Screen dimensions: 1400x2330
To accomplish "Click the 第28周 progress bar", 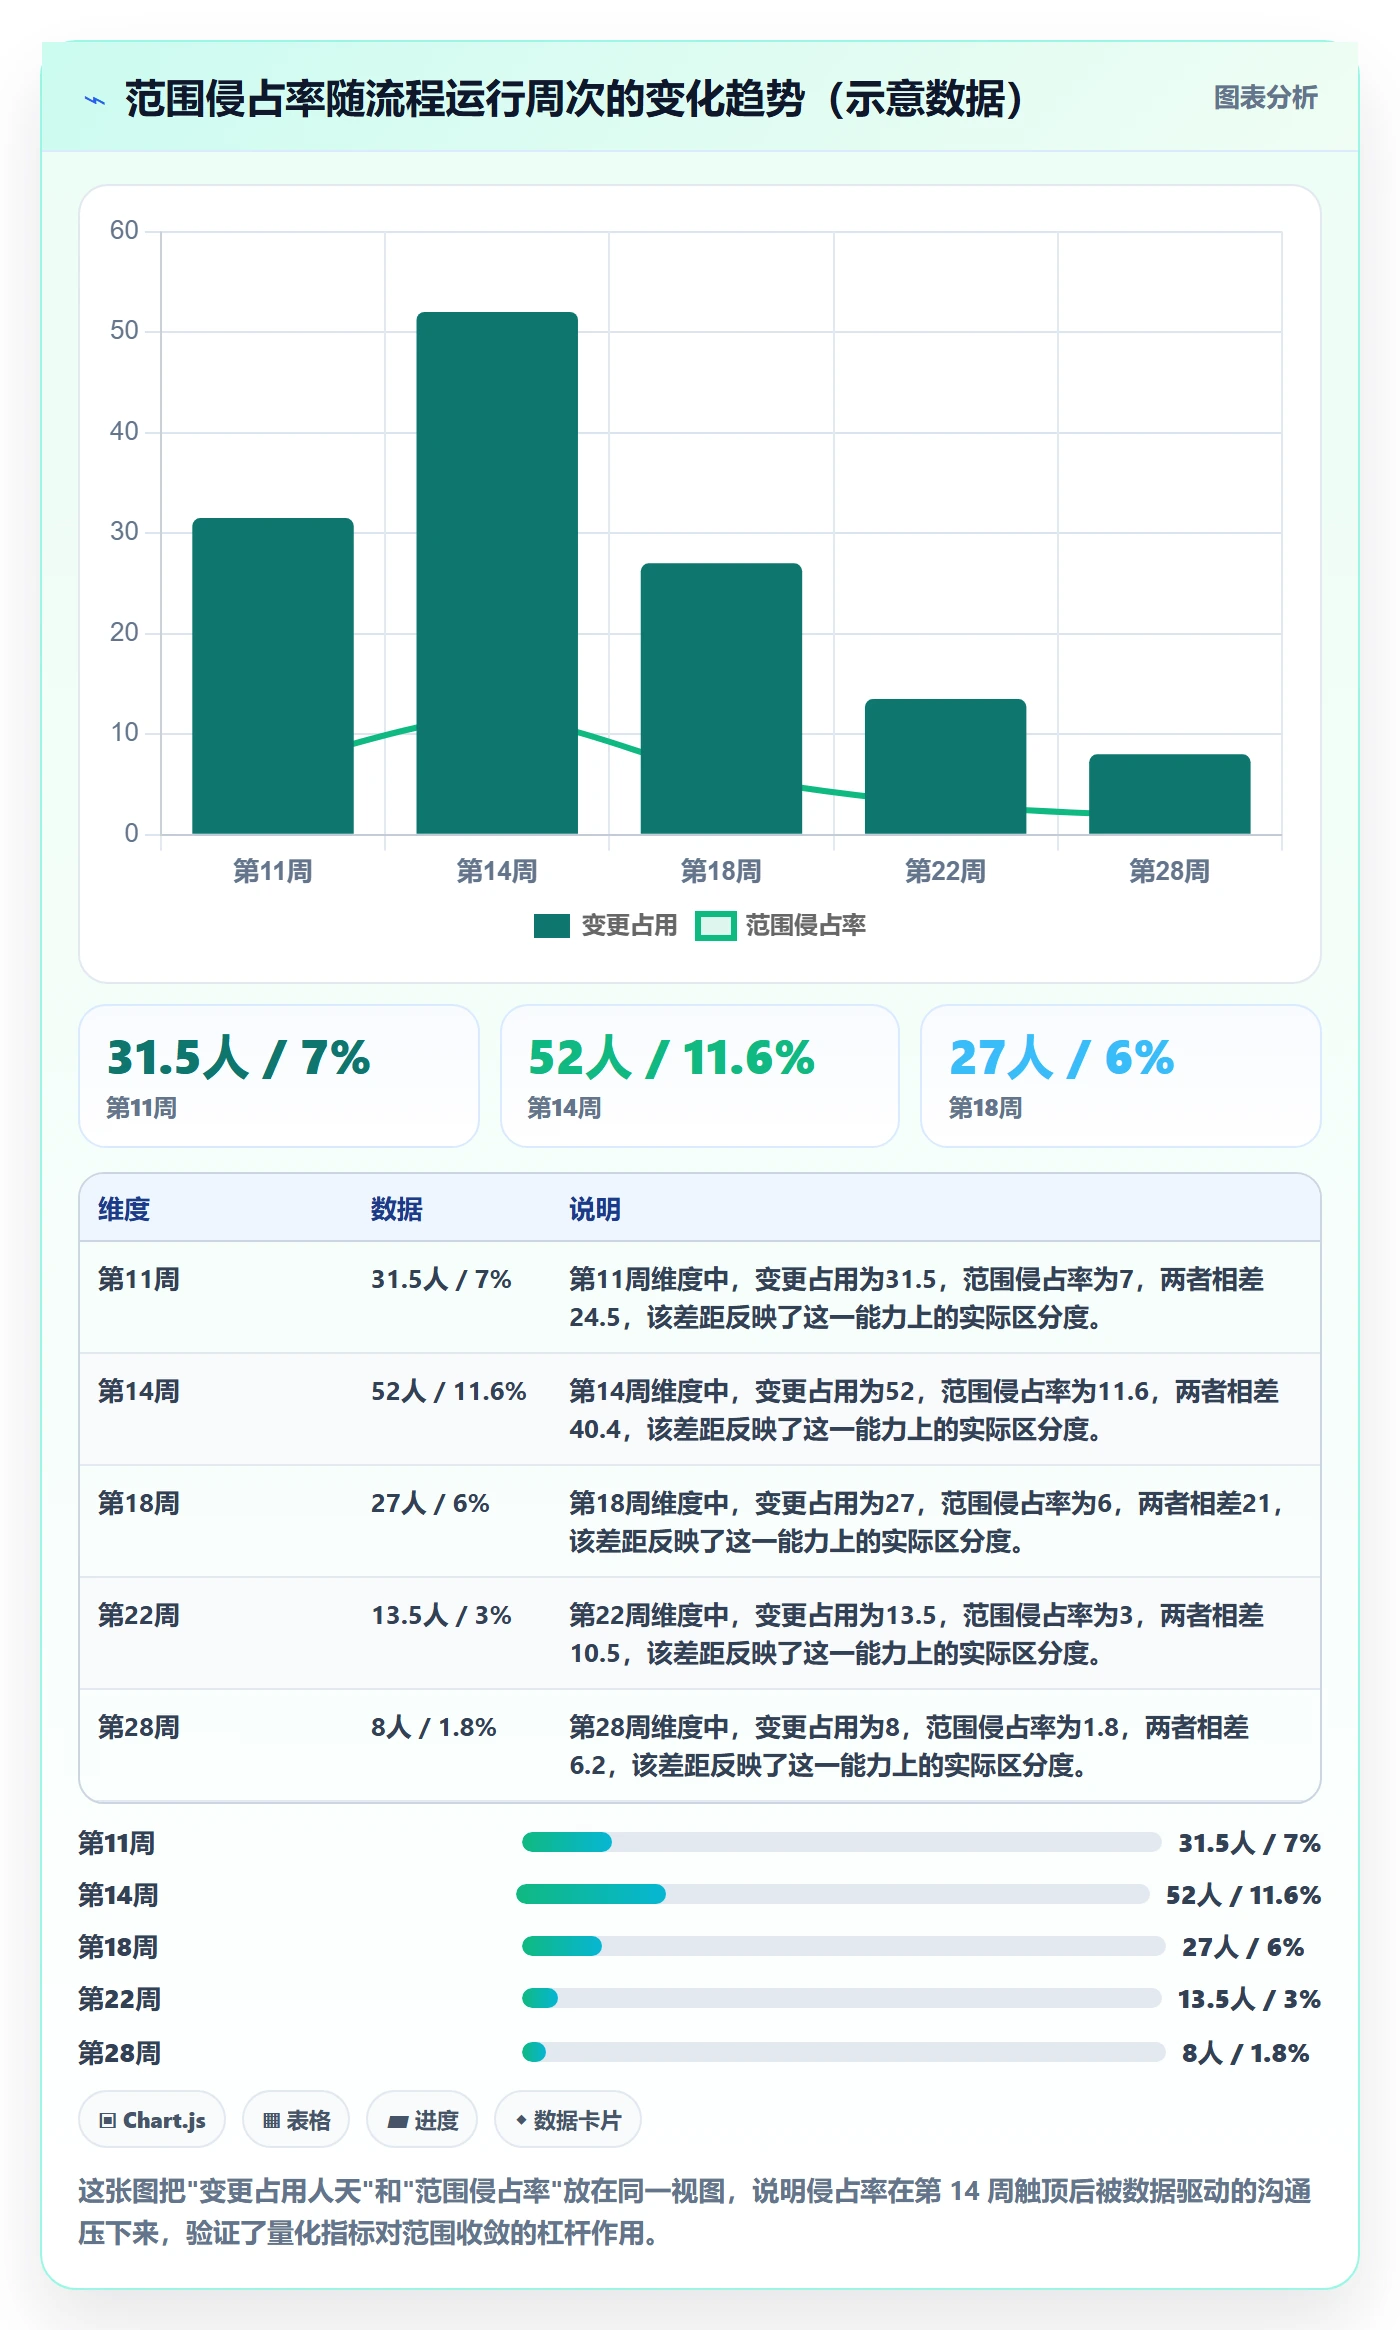I will [x=843, y=2052].
